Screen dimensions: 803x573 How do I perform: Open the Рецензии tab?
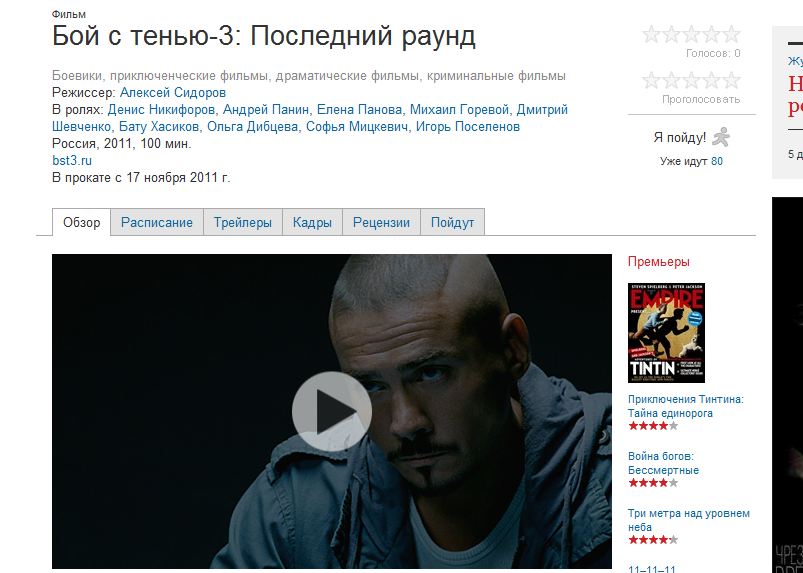[382, 223]
